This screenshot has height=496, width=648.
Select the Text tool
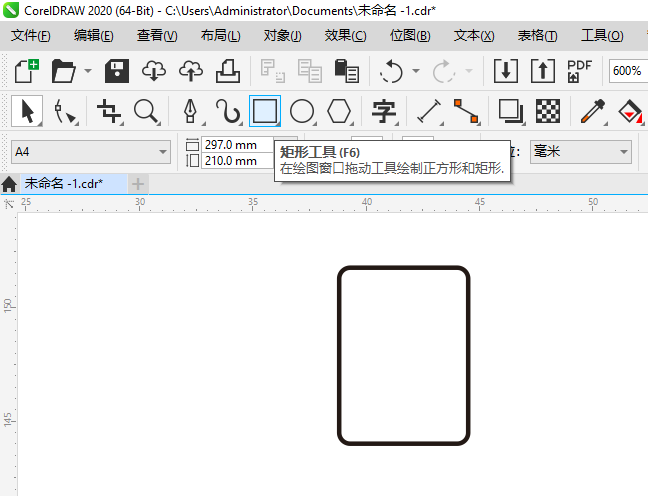tap(384, 111)
